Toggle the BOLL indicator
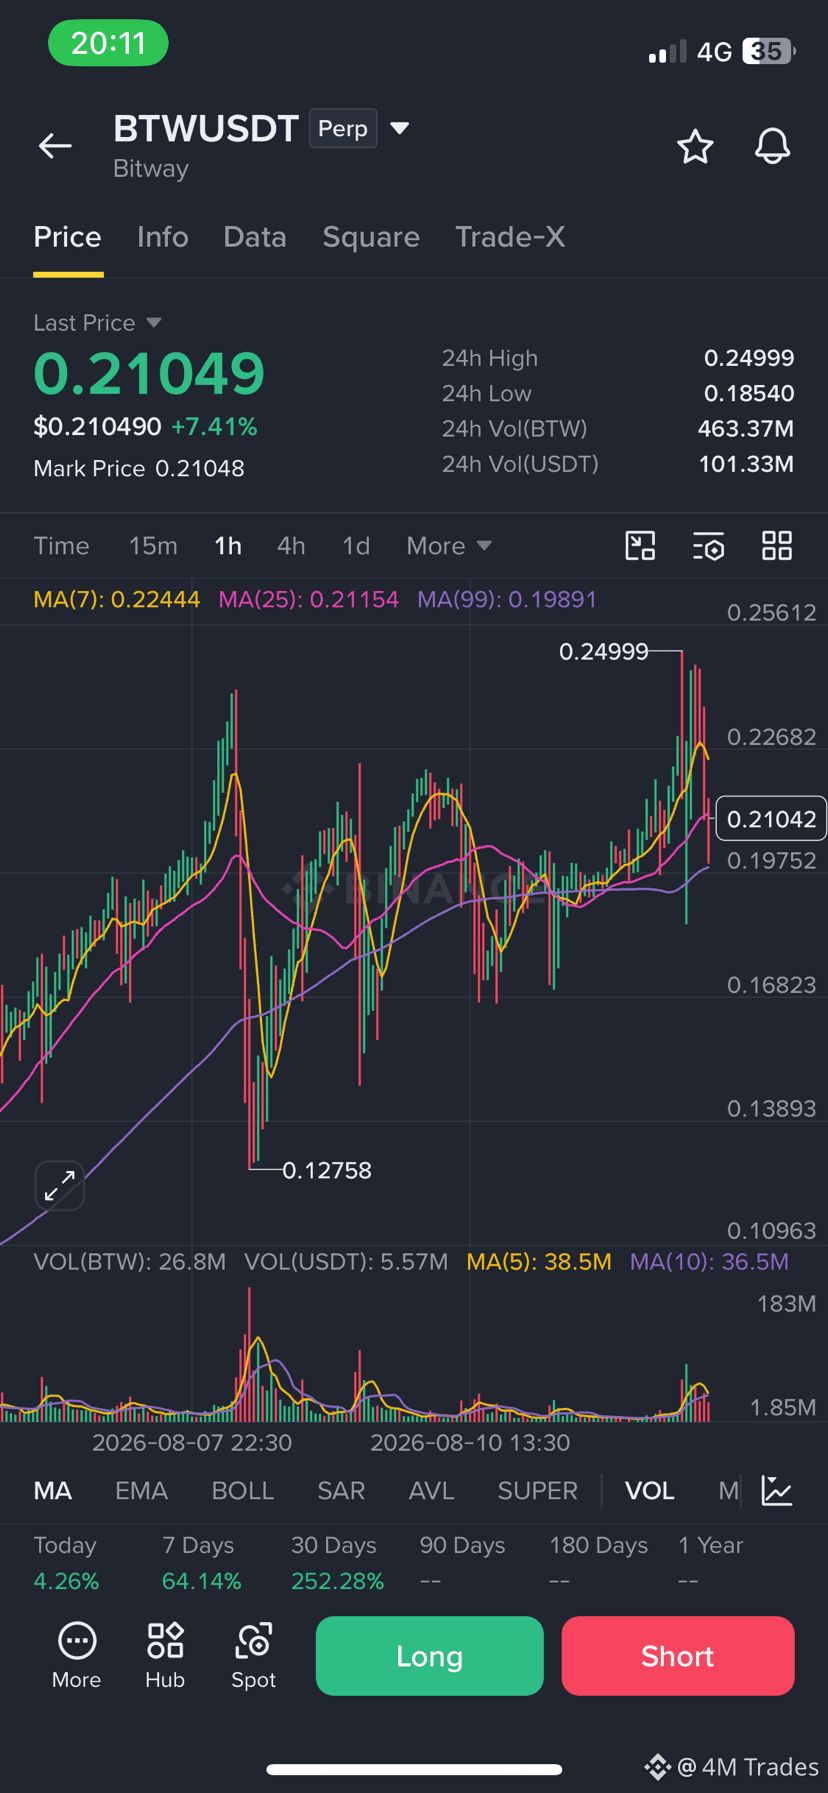The height and width of the screenshot is (1793, 828). pyautogui.click(x=243, y=1491)
